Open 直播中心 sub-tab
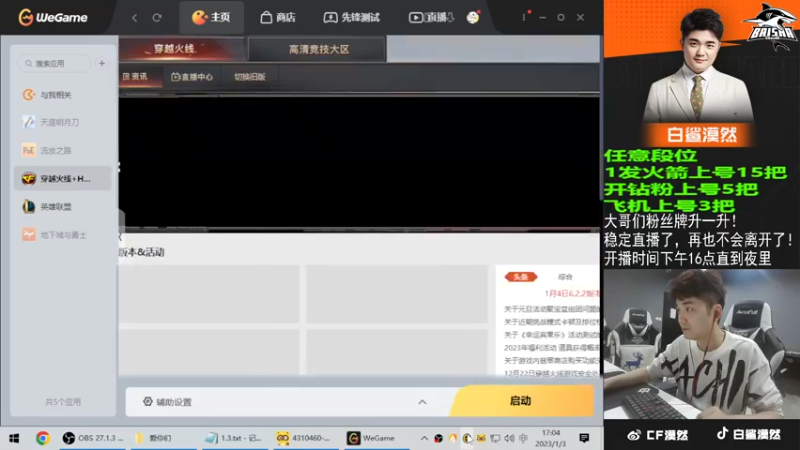The image size is (800, 450). [192, 77]
